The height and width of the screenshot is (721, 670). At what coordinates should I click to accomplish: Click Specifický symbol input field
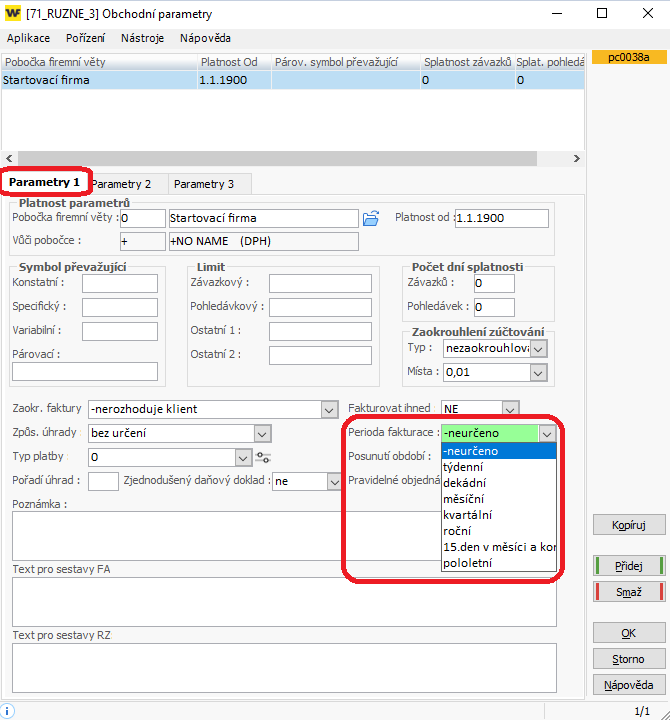click(120, 307)
